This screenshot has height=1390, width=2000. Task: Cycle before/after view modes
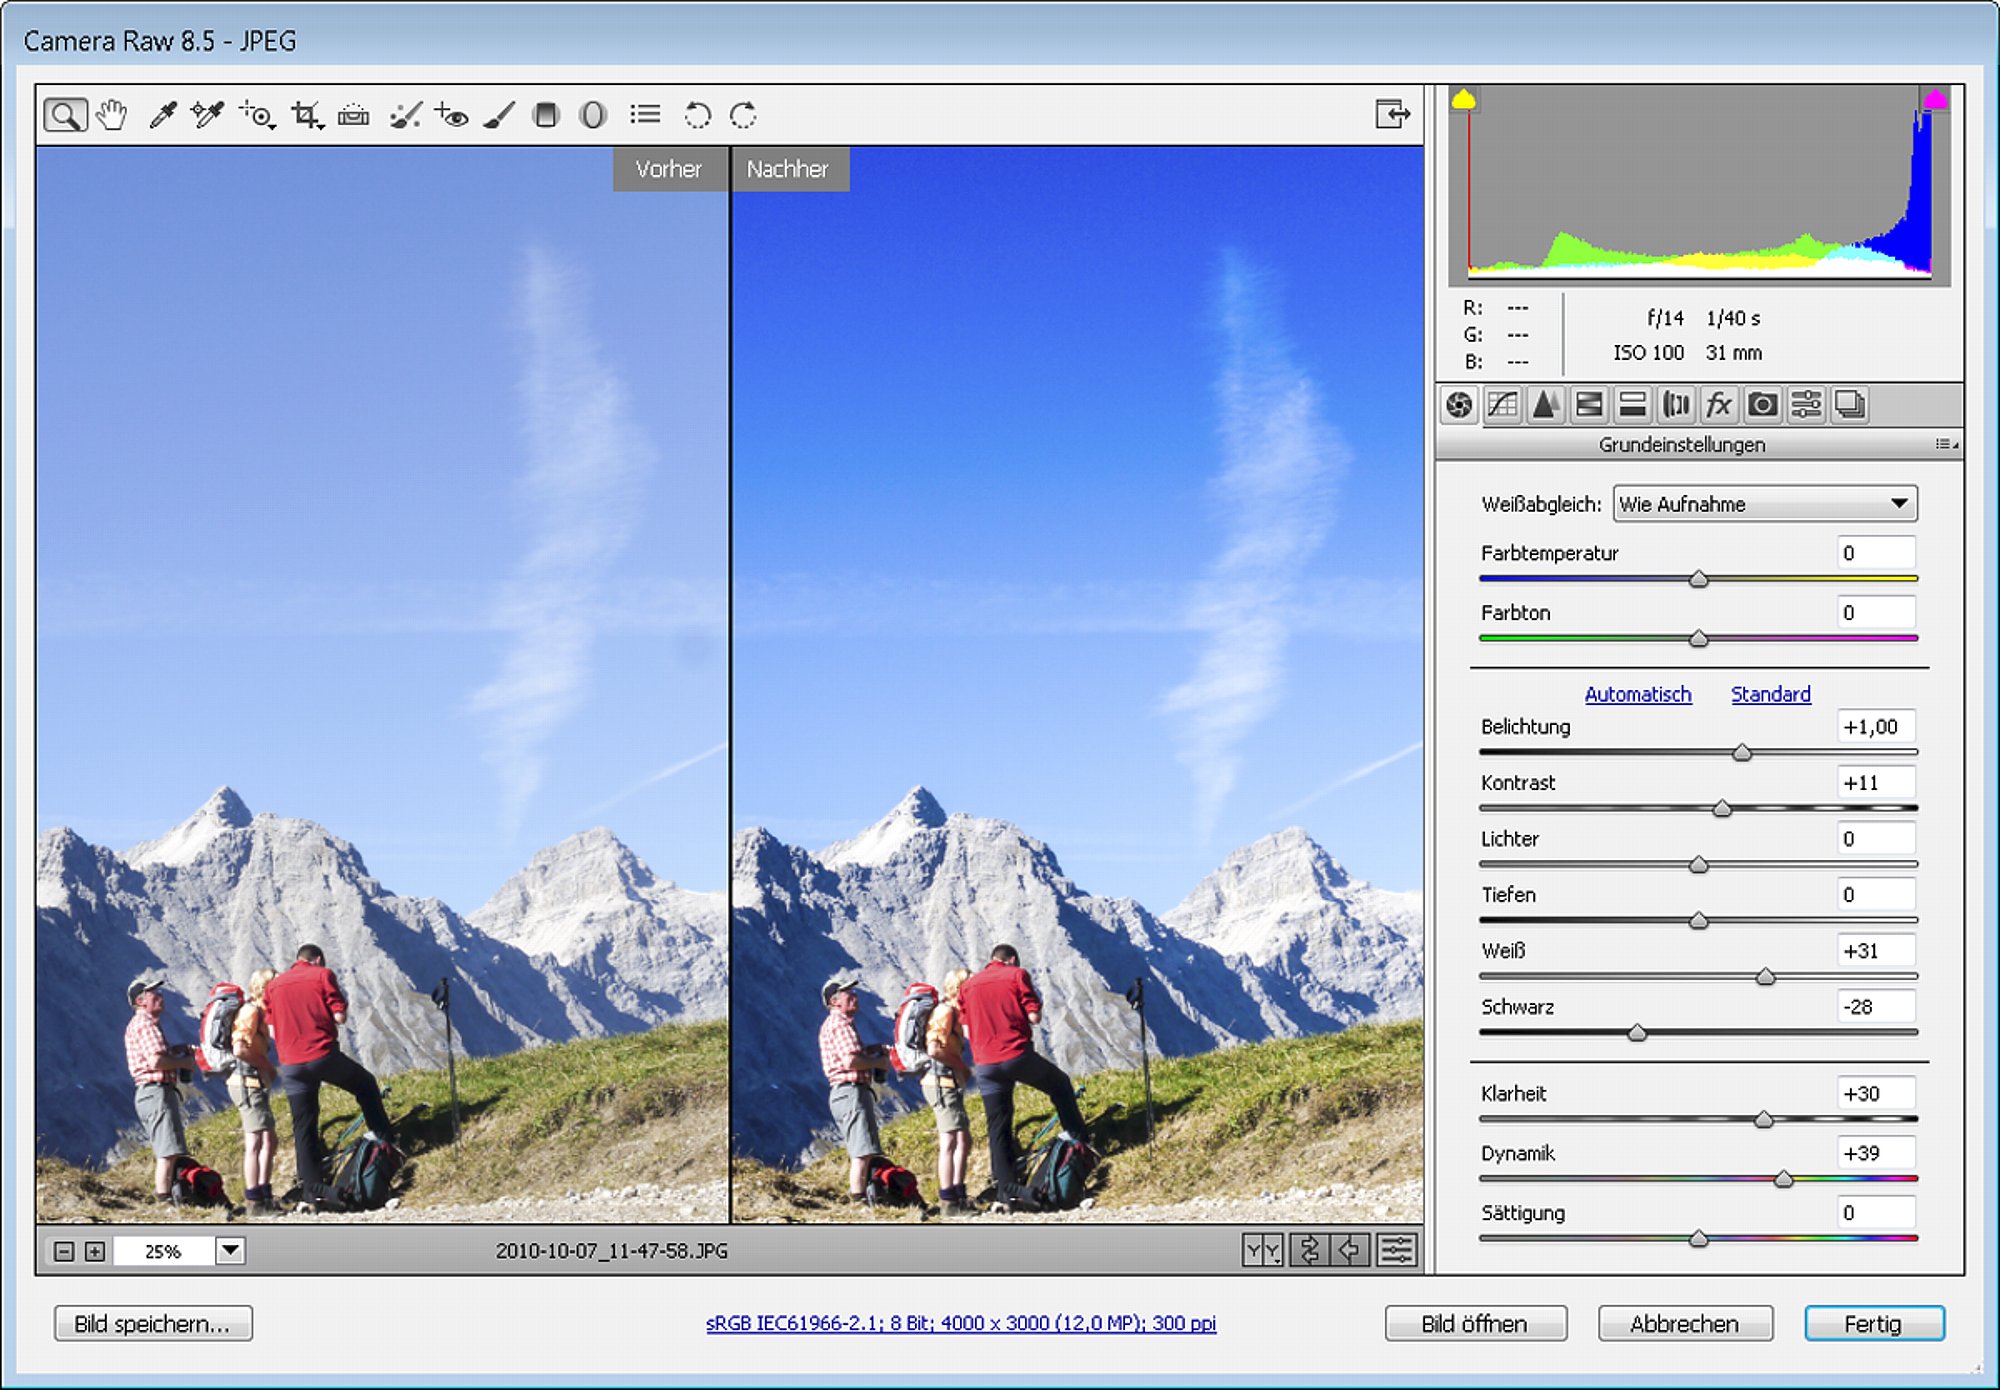1262,1250
